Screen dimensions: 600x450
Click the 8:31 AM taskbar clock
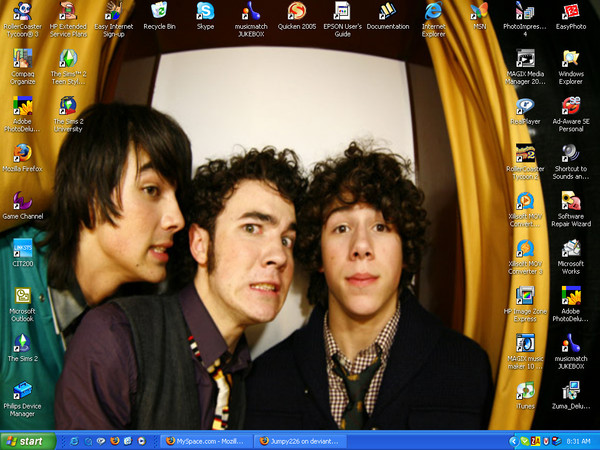point(579,442)
